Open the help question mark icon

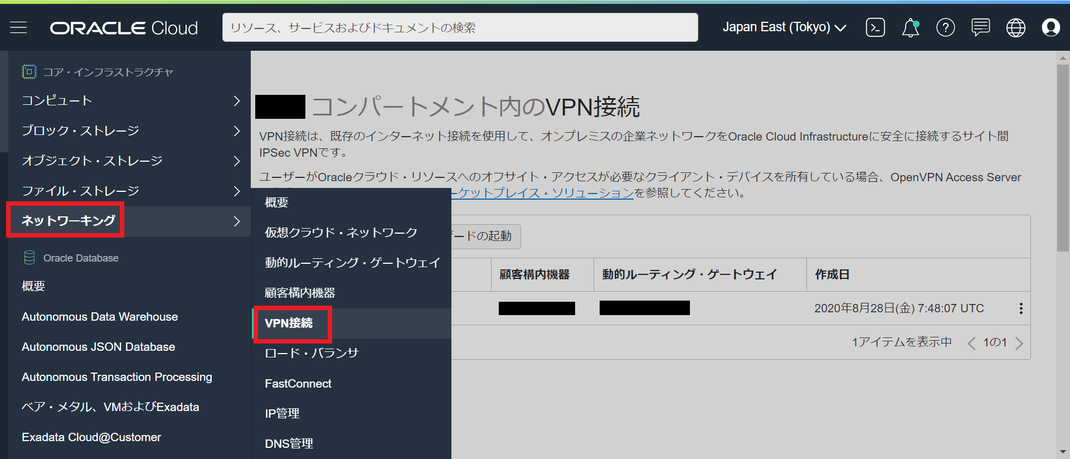click(x=945, y=27)
